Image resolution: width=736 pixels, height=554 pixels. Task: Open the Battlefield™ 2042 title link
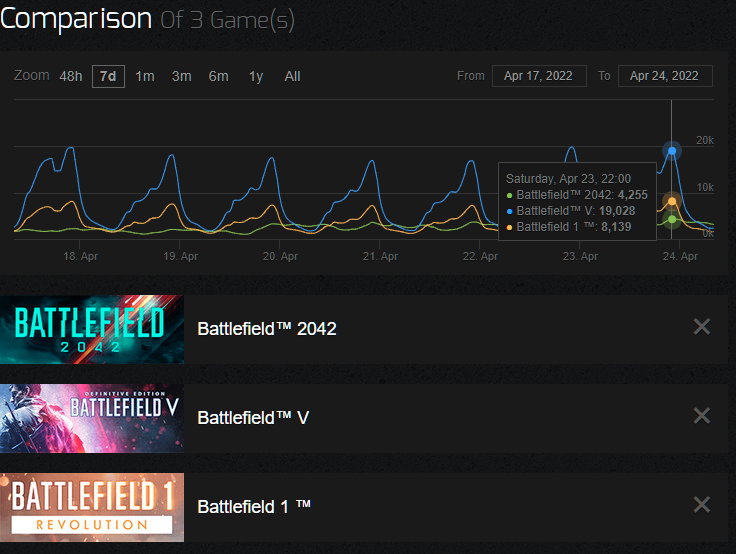click(267, 329)
